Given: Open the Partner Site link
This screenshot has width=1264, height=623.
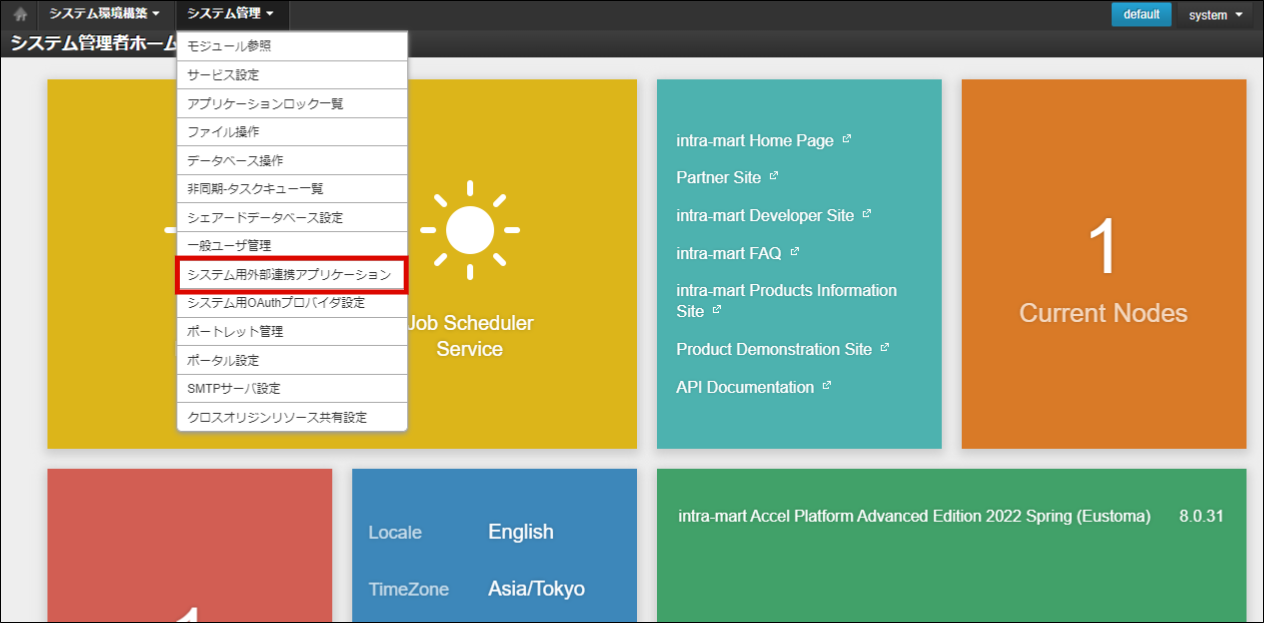Looking at the screenshot, I should click(x=718, y=177).
